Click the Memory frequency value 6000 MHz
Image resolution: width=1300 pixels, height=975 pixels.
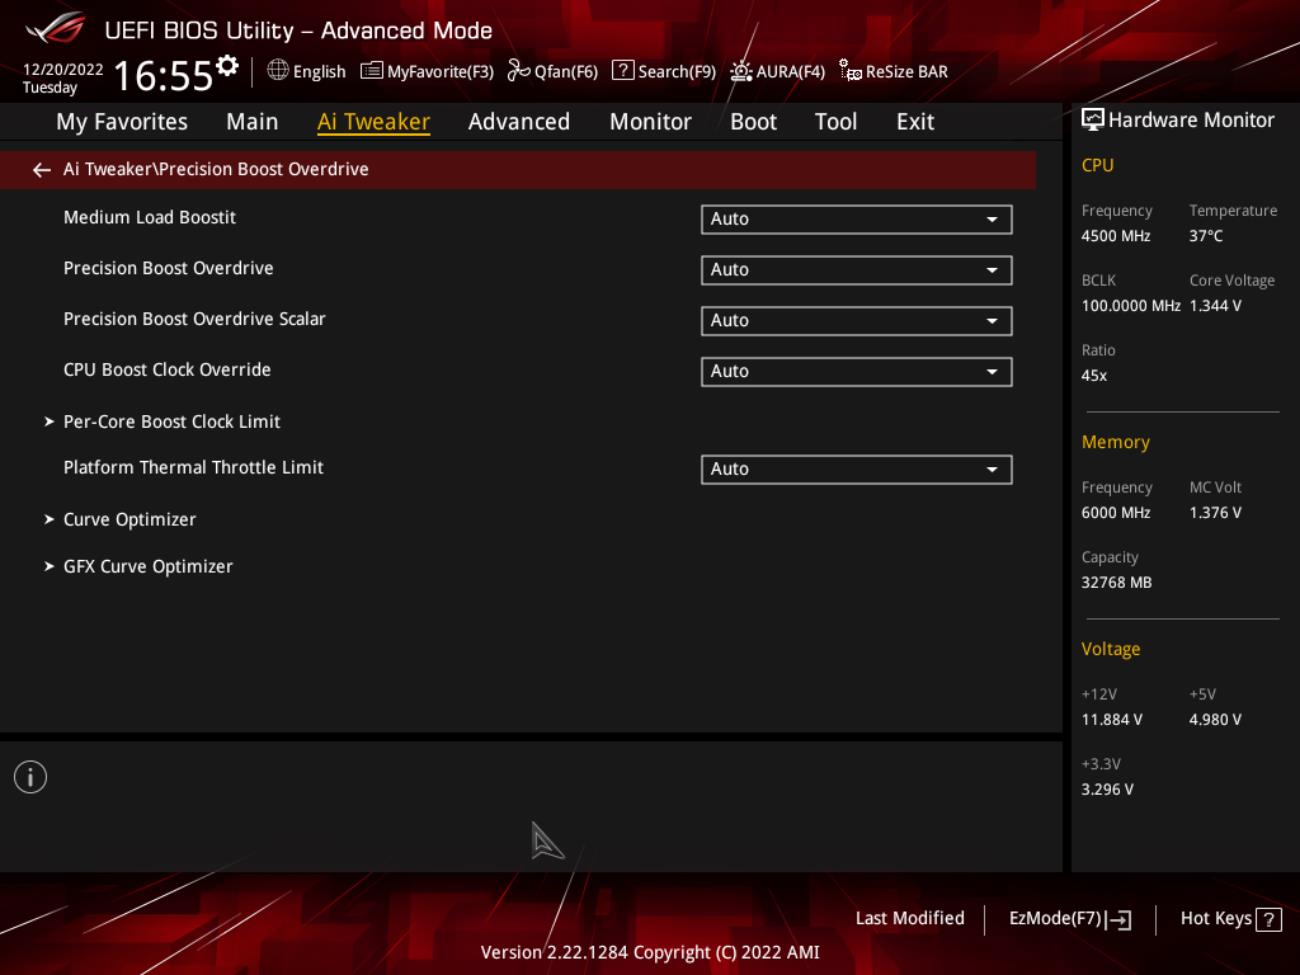tap(1116, 513)
